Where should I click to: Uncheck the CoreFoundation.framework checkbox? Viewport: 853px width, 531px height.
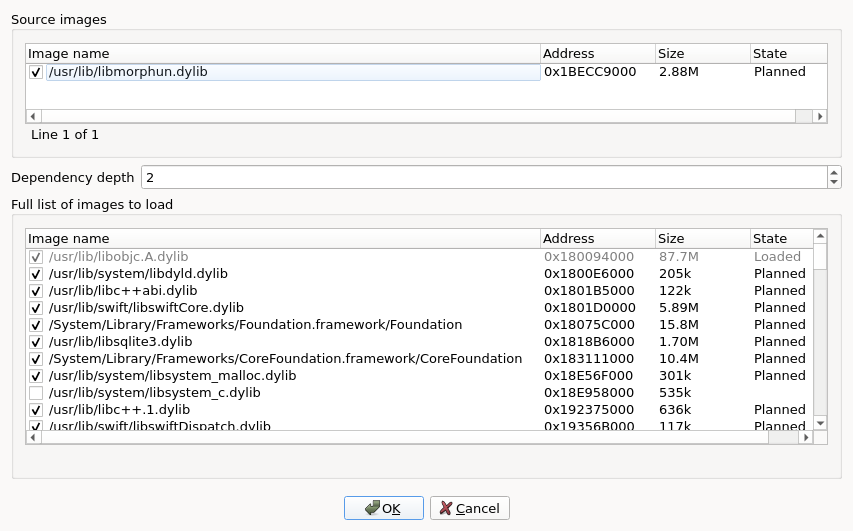pyautogui.click(x=36, y=359)
